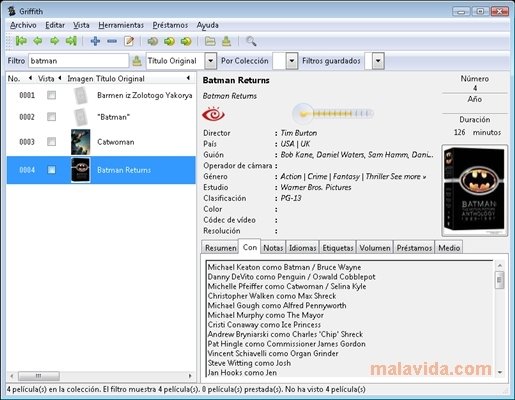
Task: Click the See more genre link
Action: (x=408, y=177)
